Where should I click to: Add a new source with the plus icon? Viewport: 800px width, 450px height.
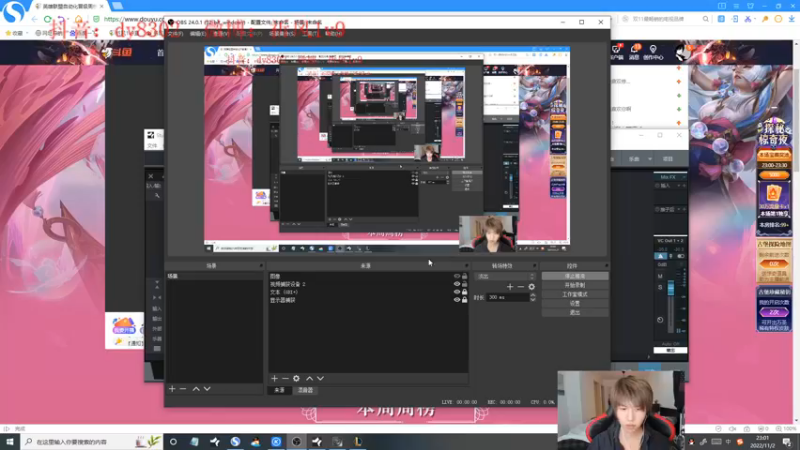(x=274, y=379)
